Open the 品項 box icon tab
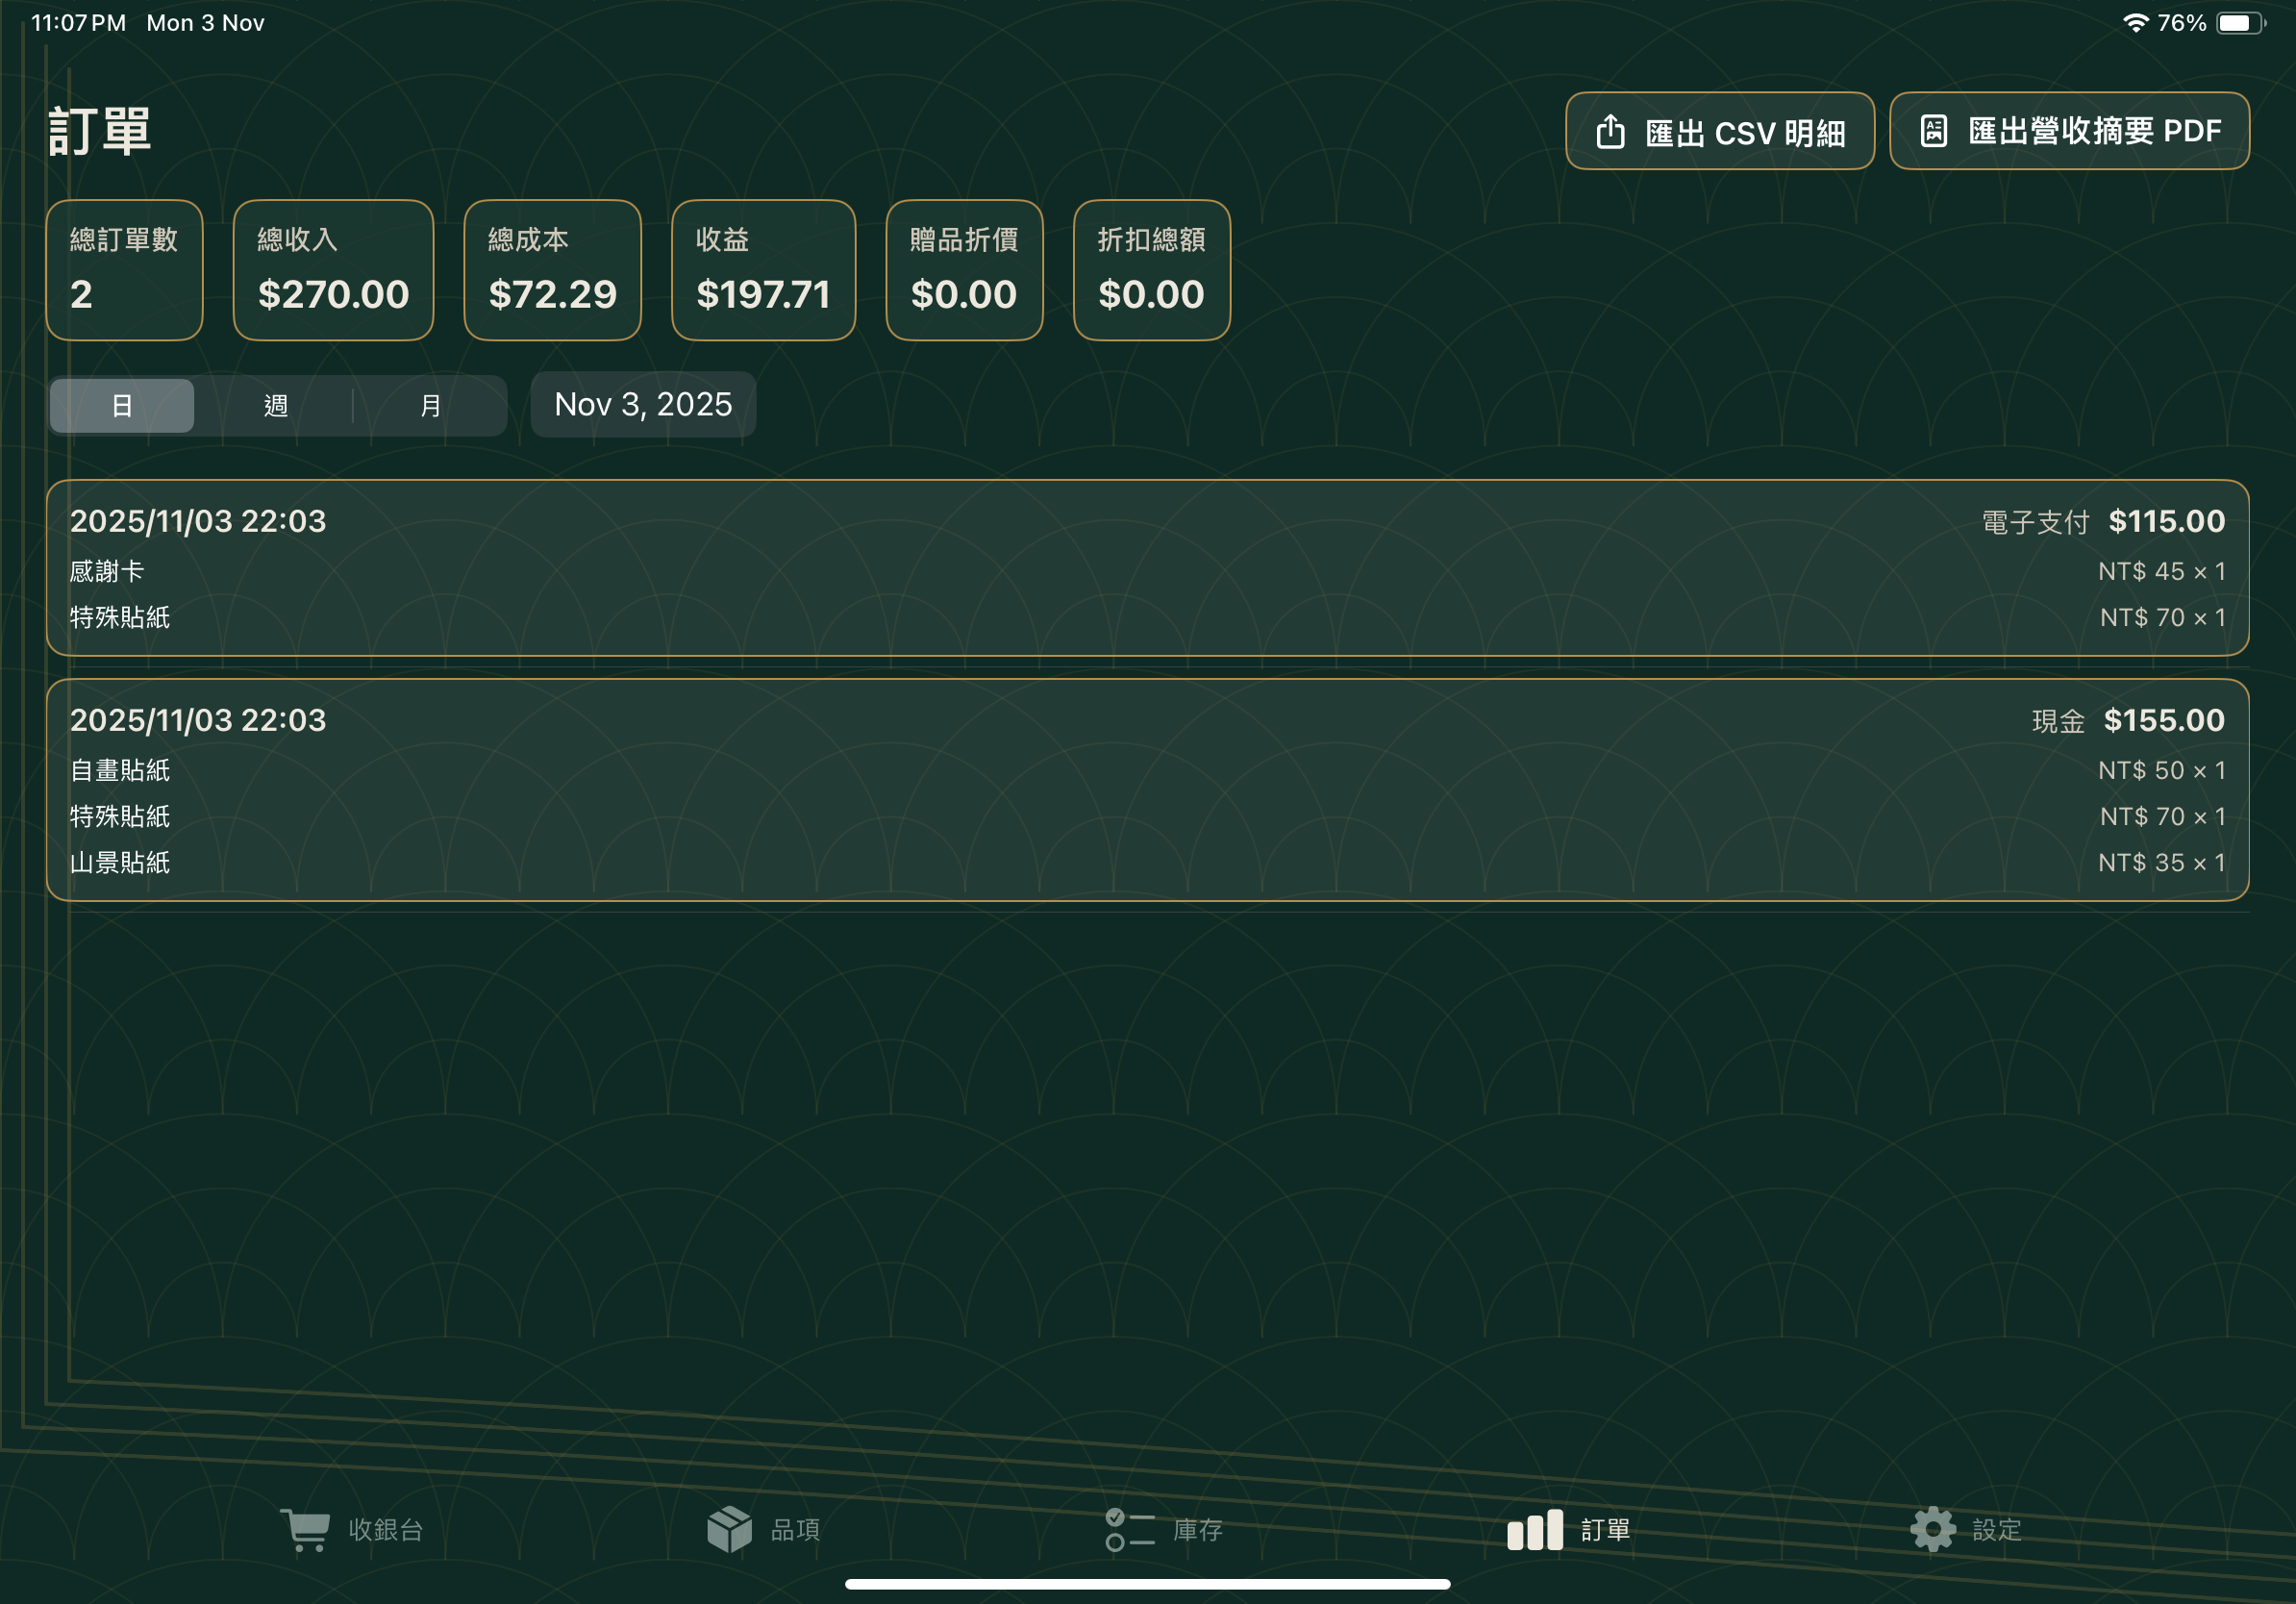Screen dimensions: 2296x1604 (x=729, y=1529)
